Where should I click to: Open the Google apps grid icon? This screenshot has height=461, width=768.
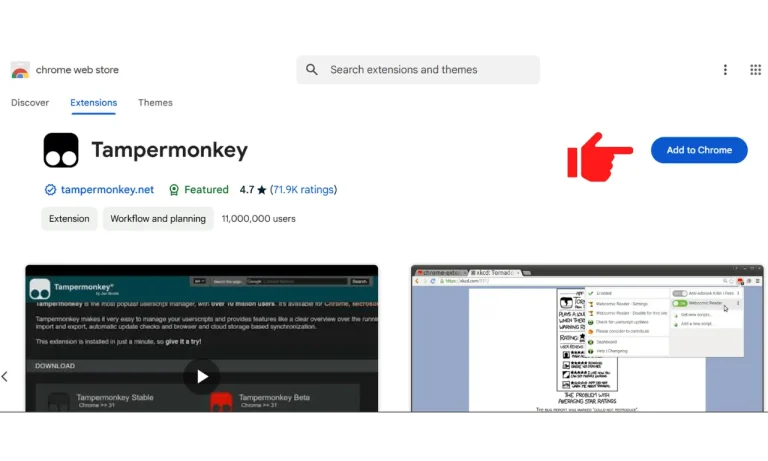(x=755, y=70)
